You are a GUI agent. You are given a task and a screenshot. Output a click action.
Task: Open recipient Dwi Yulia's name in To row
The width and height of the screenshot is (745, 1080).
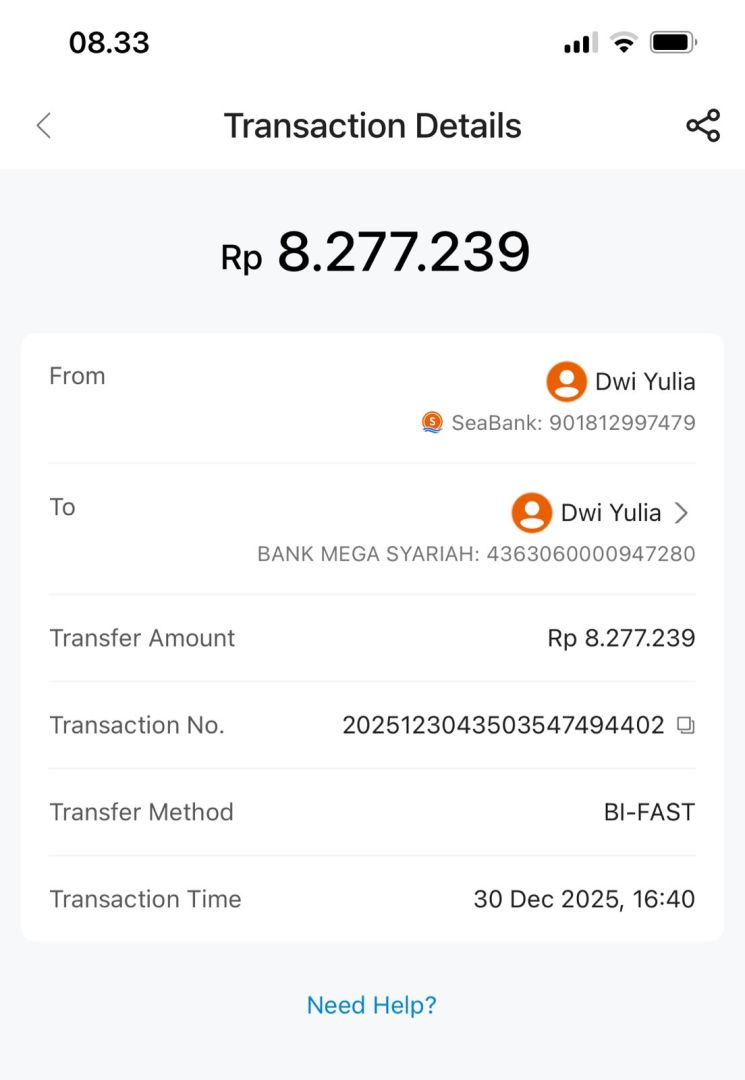(x=611, y=513)
